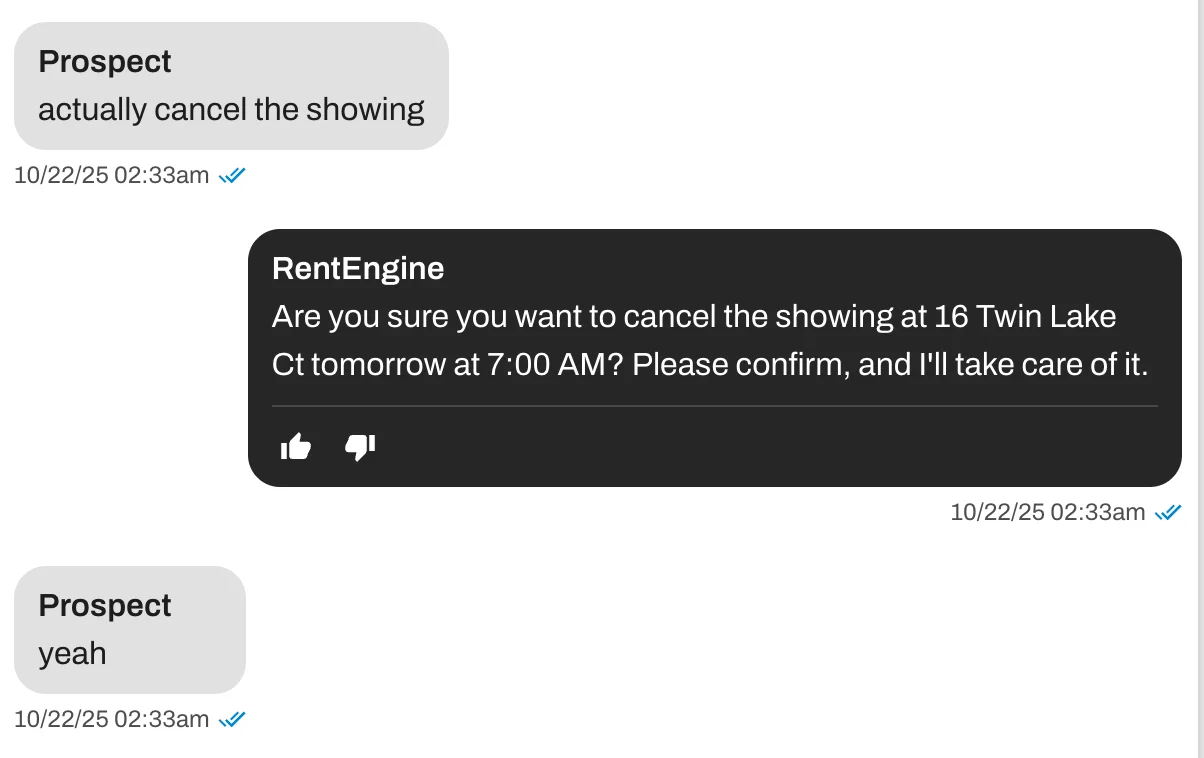Click the "RentEngine" sender name
The width and height of the screenshot is (1204, 758).
[358, 268]
